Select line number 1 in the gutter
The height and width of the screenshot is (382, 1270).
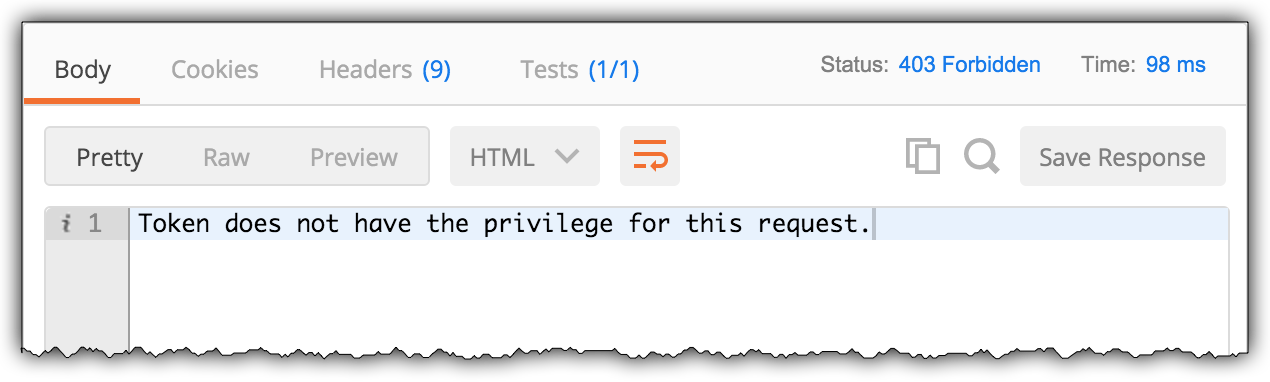[x=95, y=224]
